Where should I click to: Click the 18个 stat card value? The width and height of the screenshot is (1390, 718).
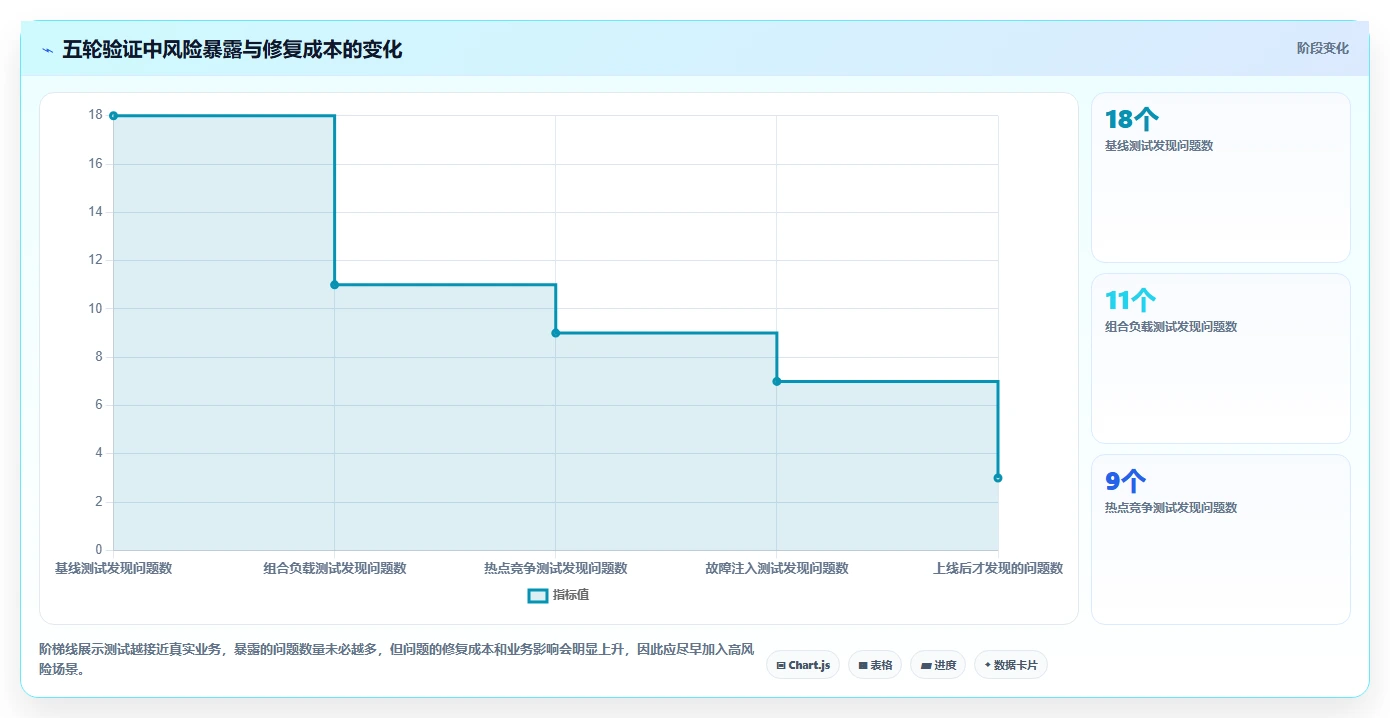(x=1132, y=120)
